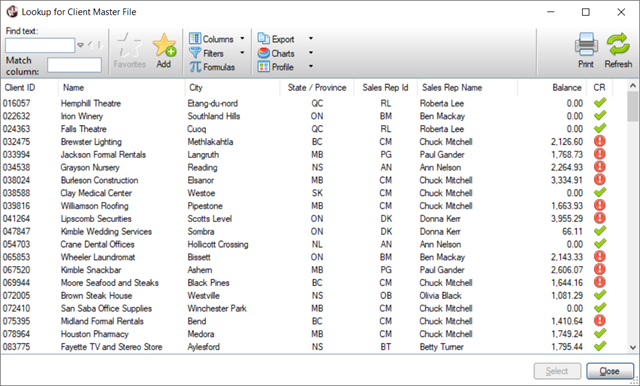Viewport: 640px width, 386px height.
Task: Click in the Find text input field
Action: pos(40,45)
